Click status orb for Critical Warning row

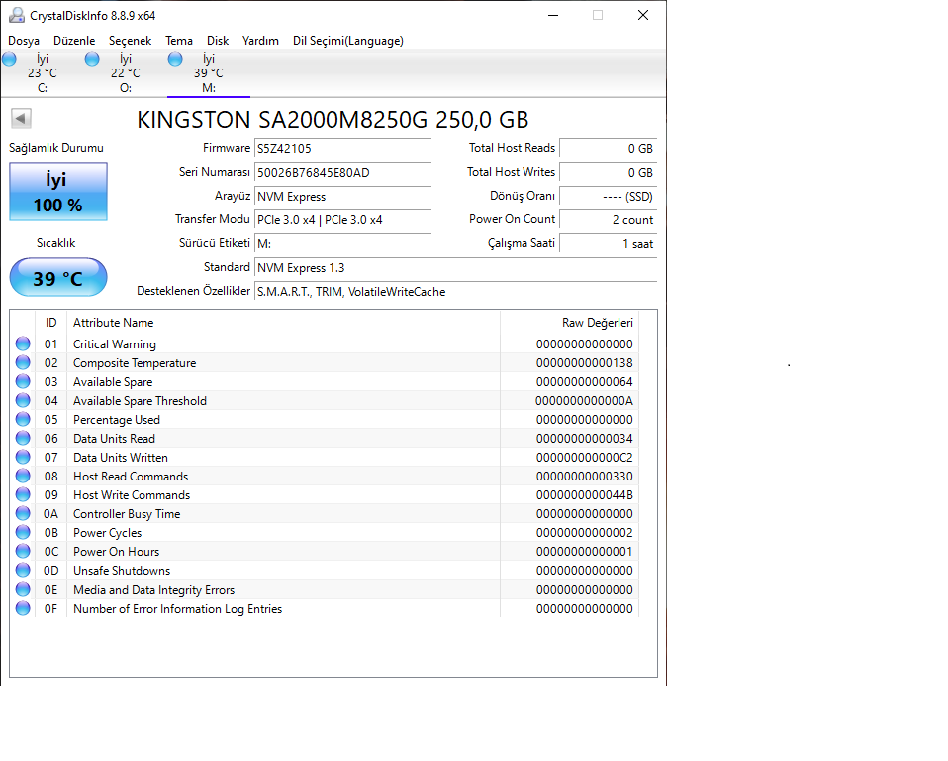point(23,344)
